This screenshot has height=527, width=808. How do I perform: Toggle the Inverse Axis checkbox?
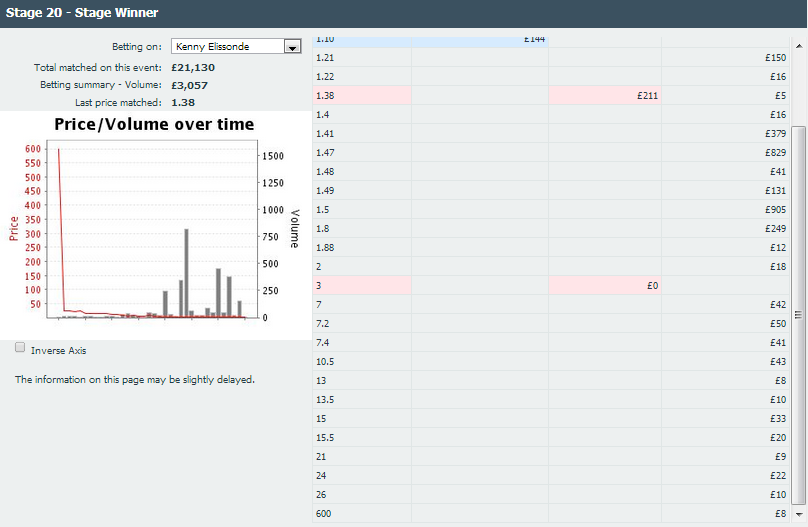pyautogui.click(x=21, y=348)
